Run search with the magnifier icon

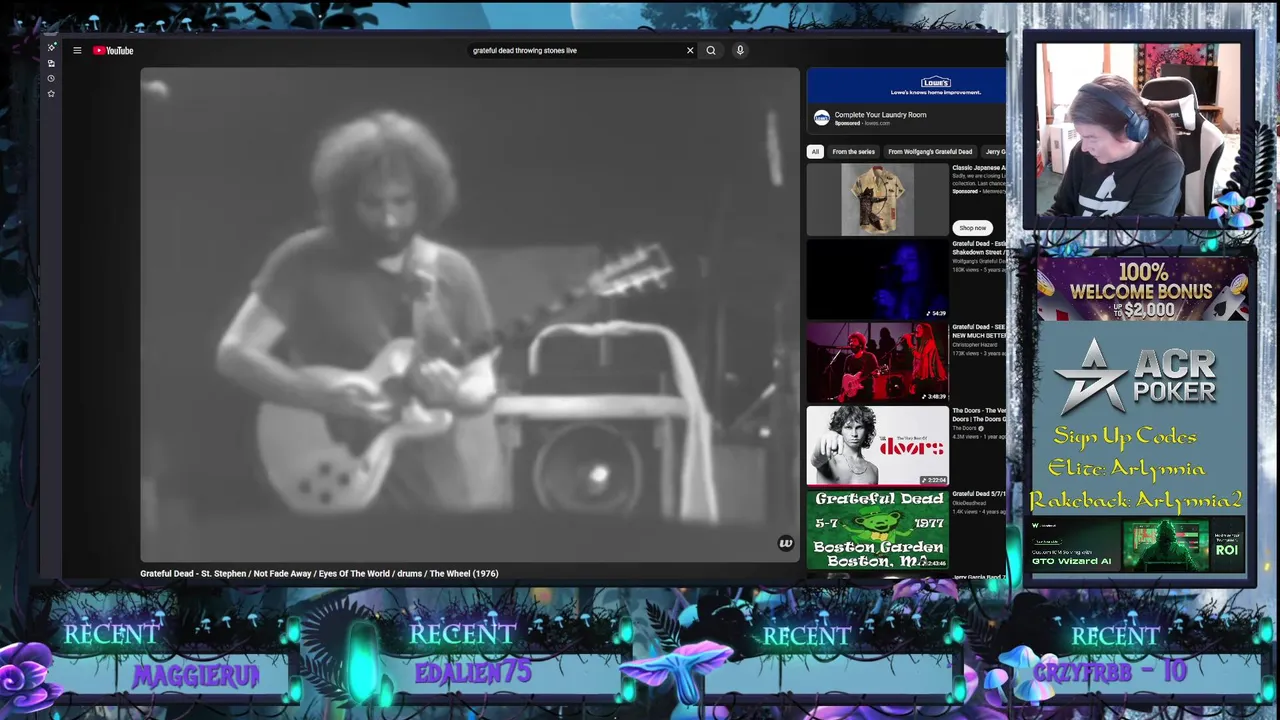click(711, 50)
